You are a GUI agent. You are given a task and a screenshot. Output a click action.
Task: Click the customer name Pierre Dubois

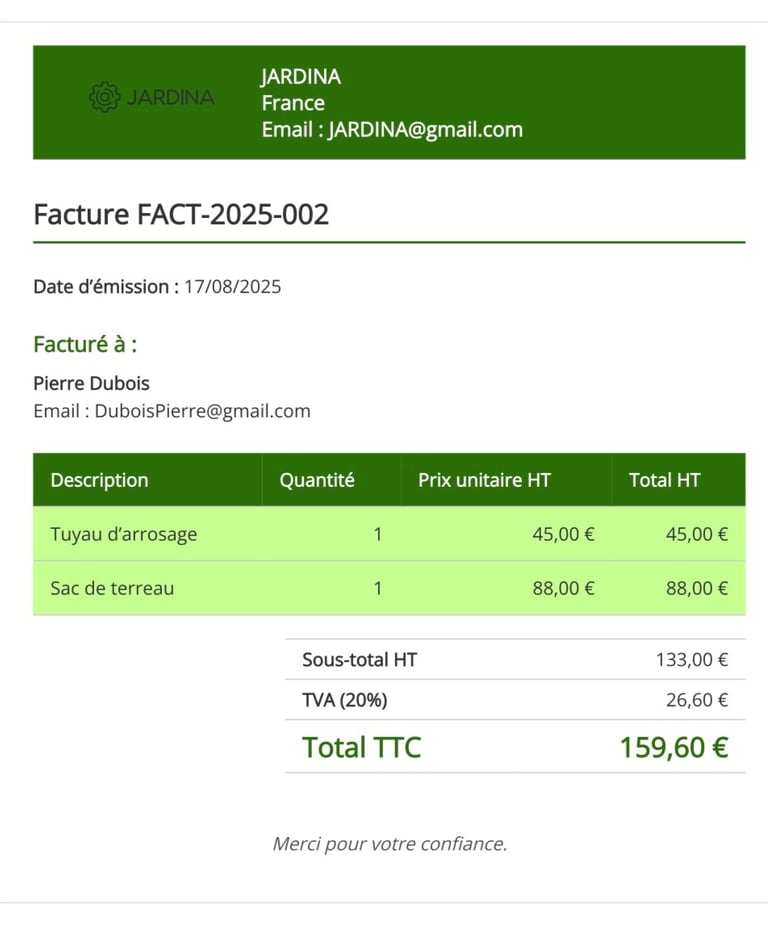pos(91,383)
